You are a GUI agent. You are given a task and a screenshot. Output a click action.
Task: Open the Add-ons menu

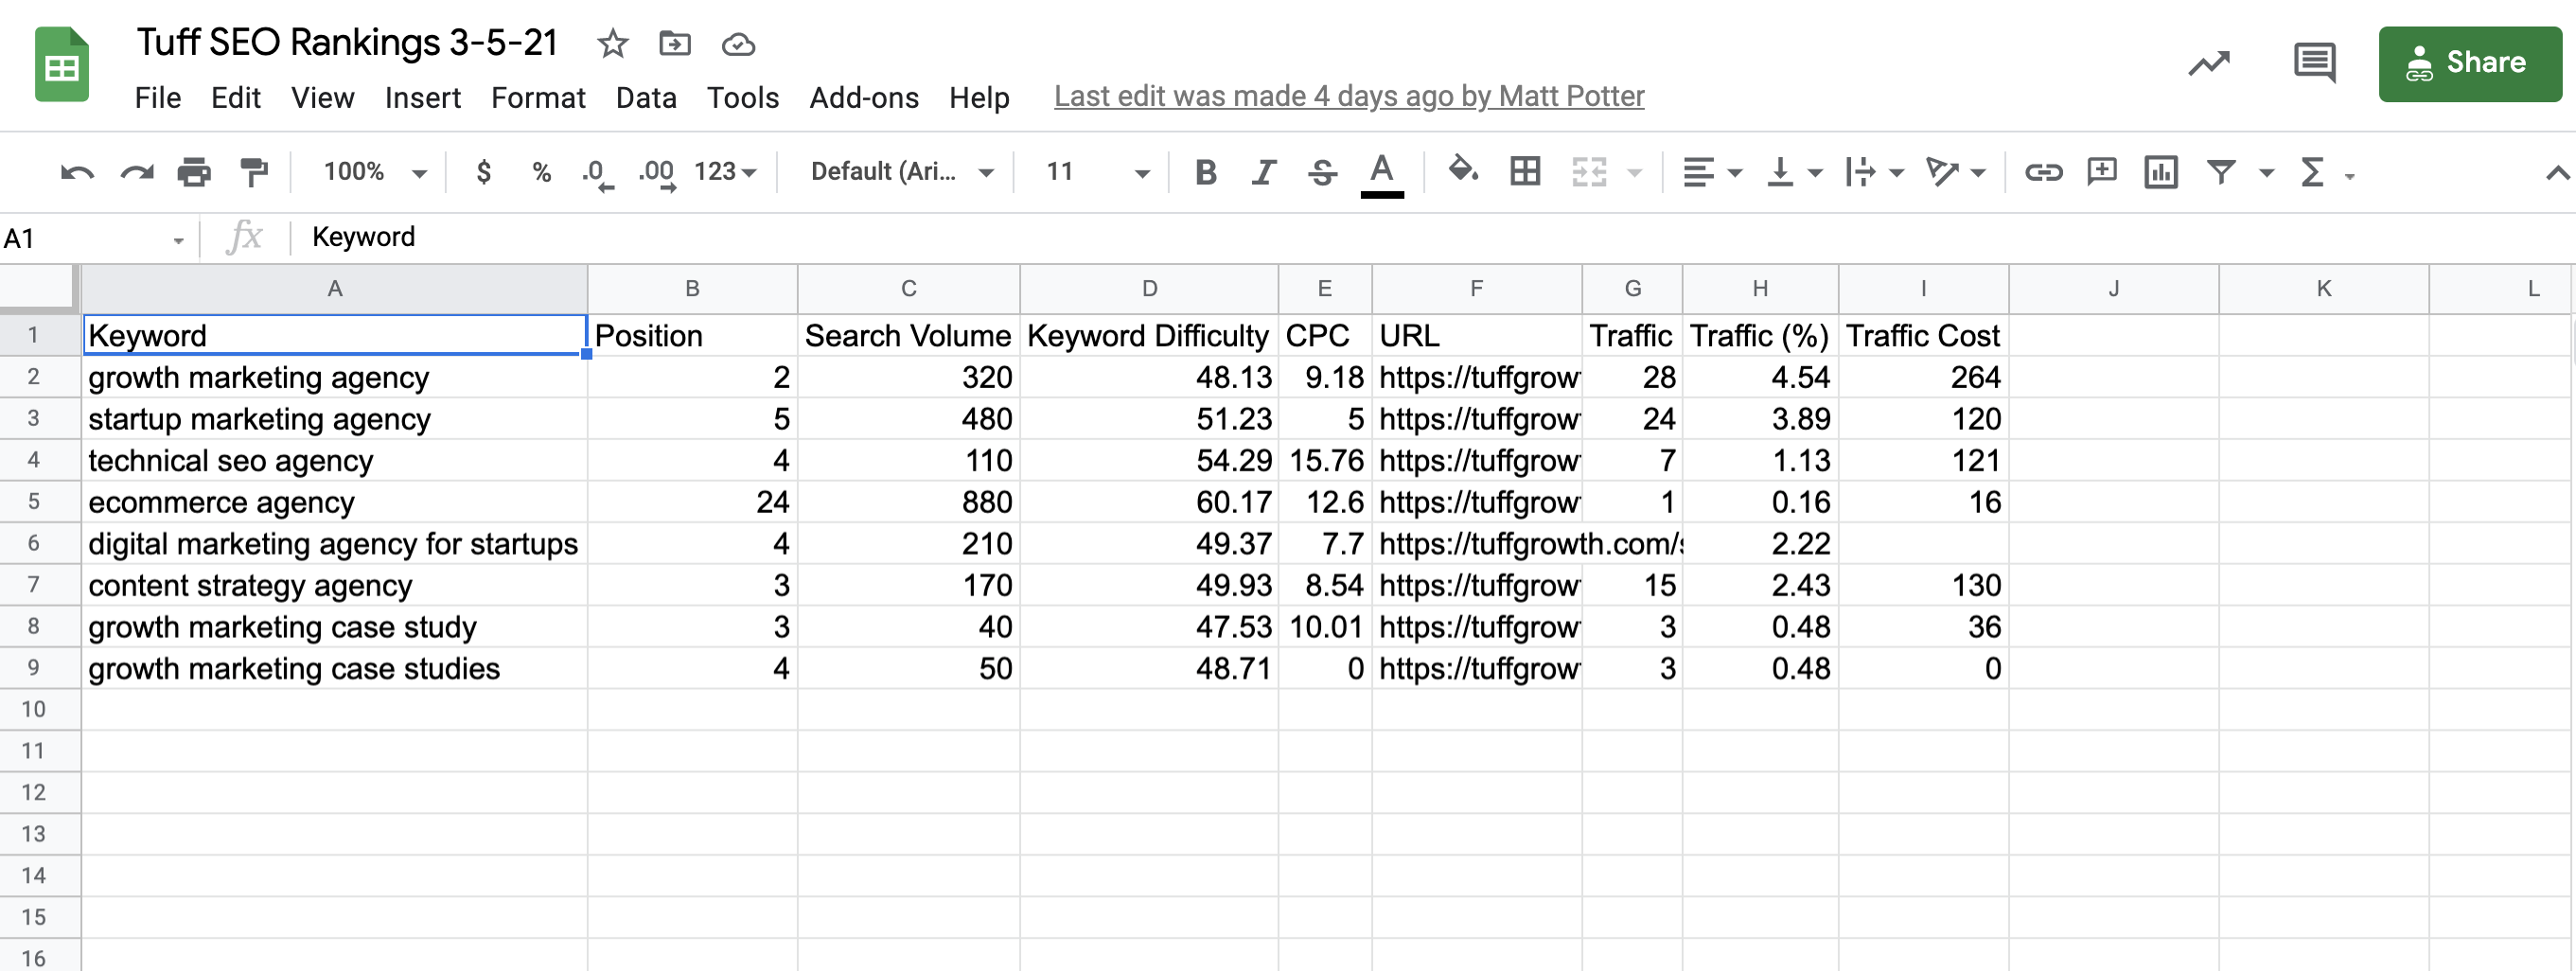tap(864, 97)
